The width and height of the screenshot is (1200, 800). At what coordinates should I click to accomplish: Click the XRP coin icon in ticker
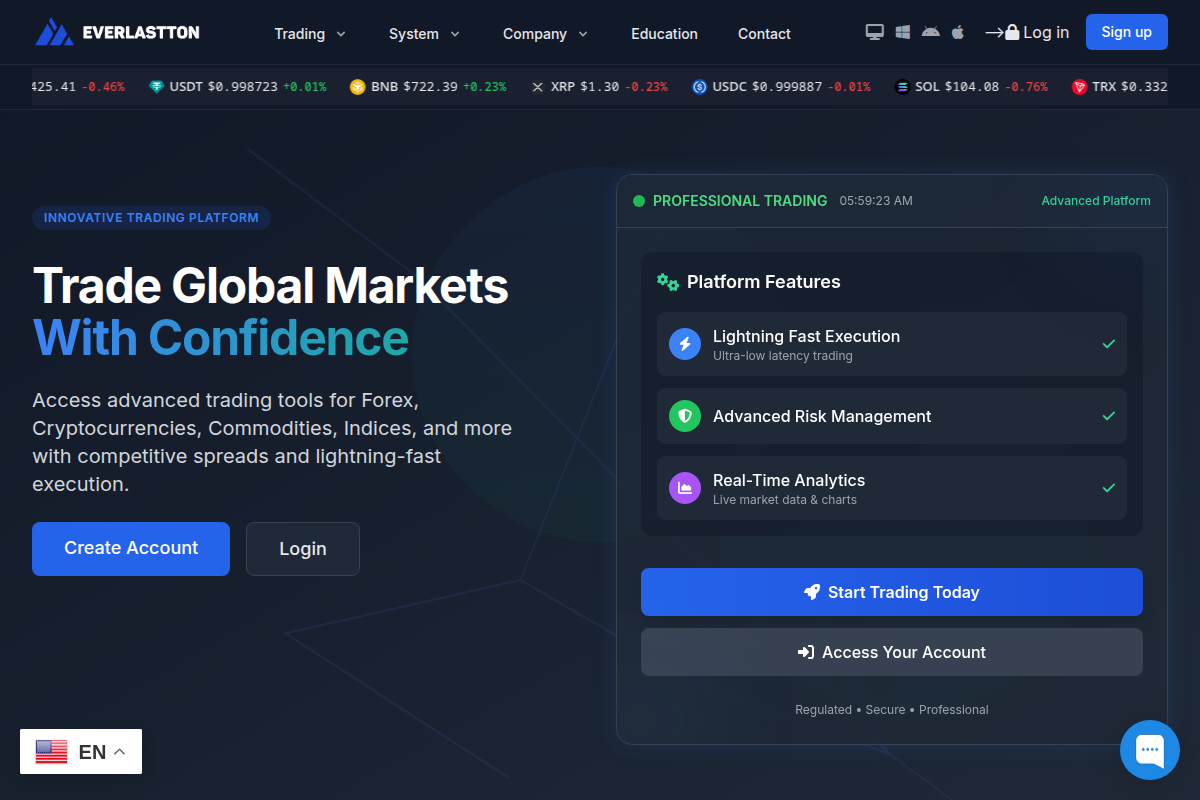(538, 87)
